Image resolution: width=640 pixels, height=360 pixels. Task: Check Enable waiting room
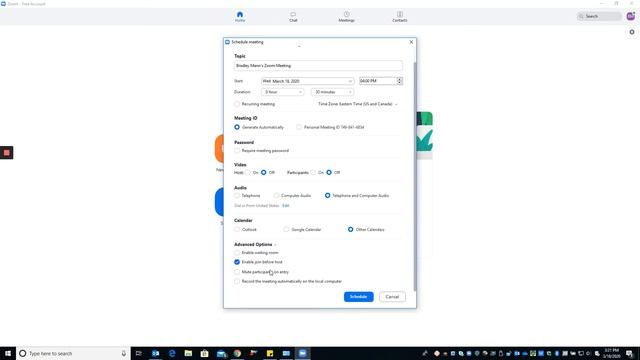coord(237,253)
